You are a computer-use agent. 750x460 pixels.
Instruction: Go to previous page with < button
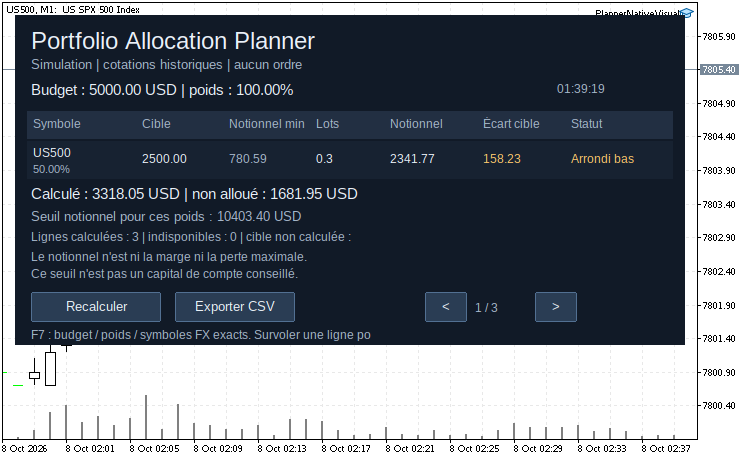(x=446, y=307)
